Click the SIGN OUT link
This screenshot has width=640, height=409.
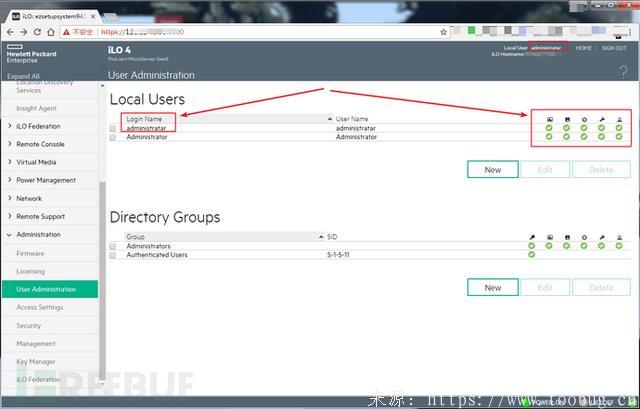615,48
